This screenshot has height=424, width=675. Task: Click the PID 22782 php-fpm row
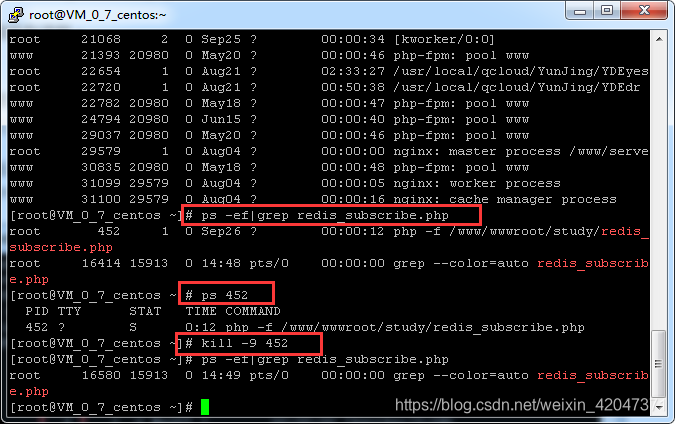pyautogui.click(x=269, y=103)
